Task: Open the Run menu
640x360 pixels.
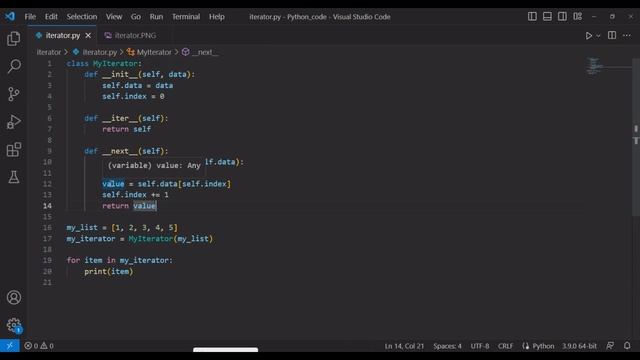Action: coord(156,17)
